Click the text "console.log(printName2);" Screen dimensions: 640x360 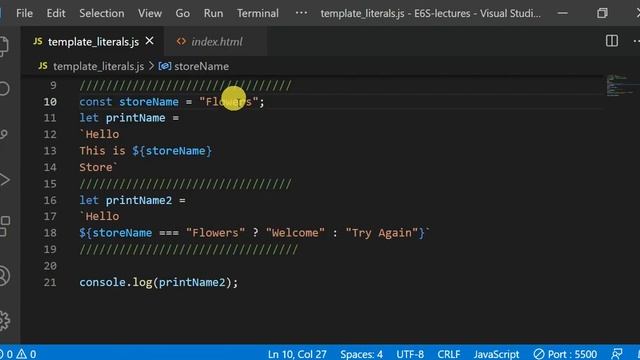click(x=158, y=282)
